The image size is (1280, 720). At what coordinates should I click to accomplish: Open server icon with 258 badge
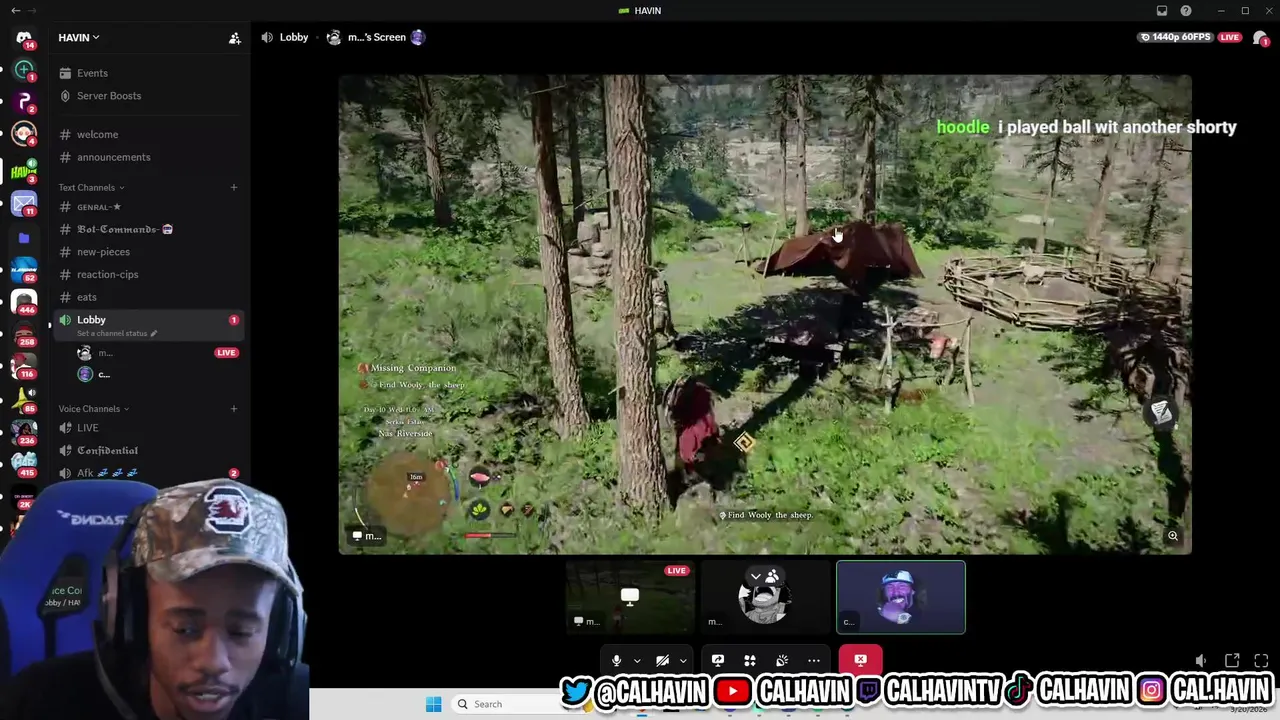coord(24,333)
